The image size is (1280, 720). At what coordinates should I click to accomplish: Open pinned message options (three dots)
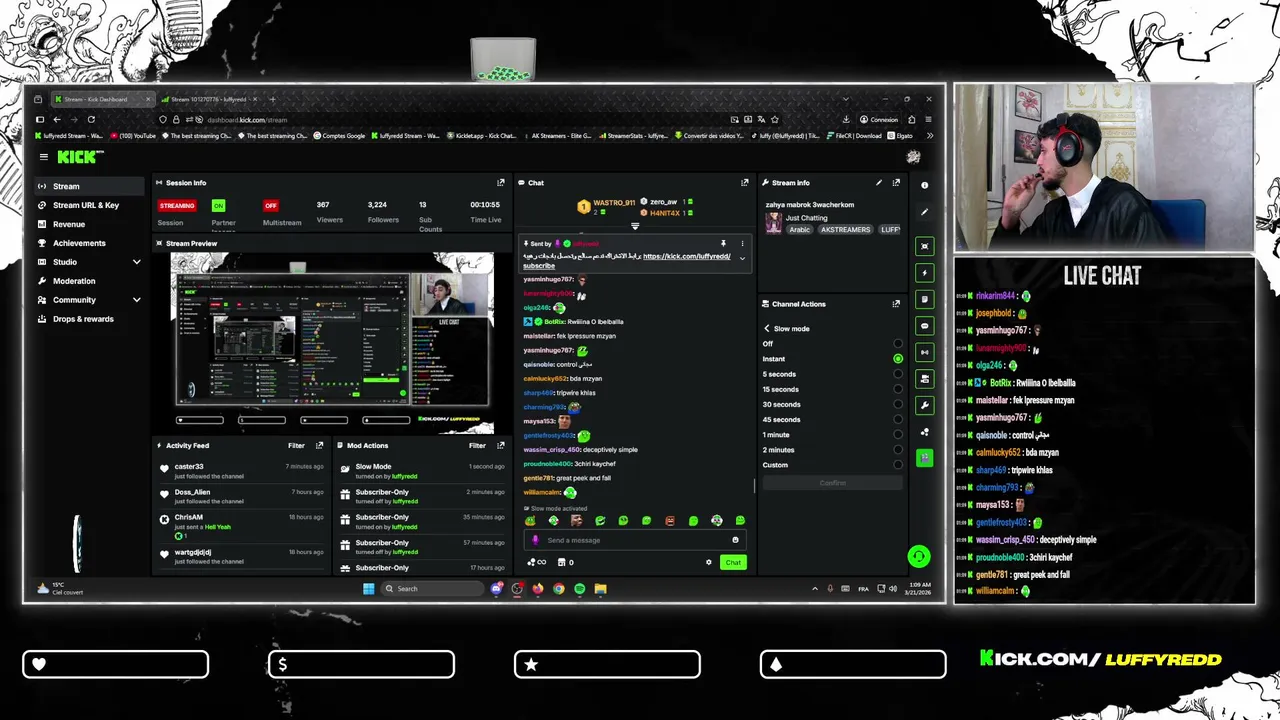[x=742, y=244]
